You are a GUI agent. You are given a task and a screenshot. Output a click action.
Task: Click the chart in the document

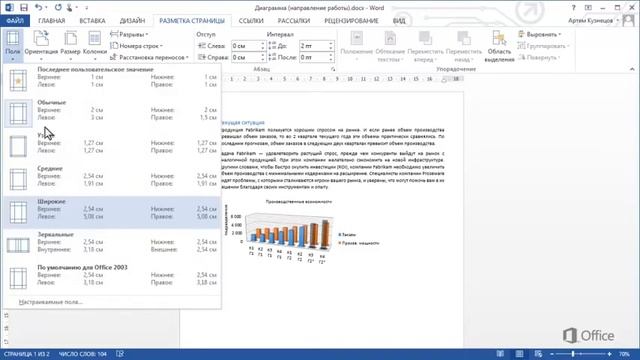301,231
